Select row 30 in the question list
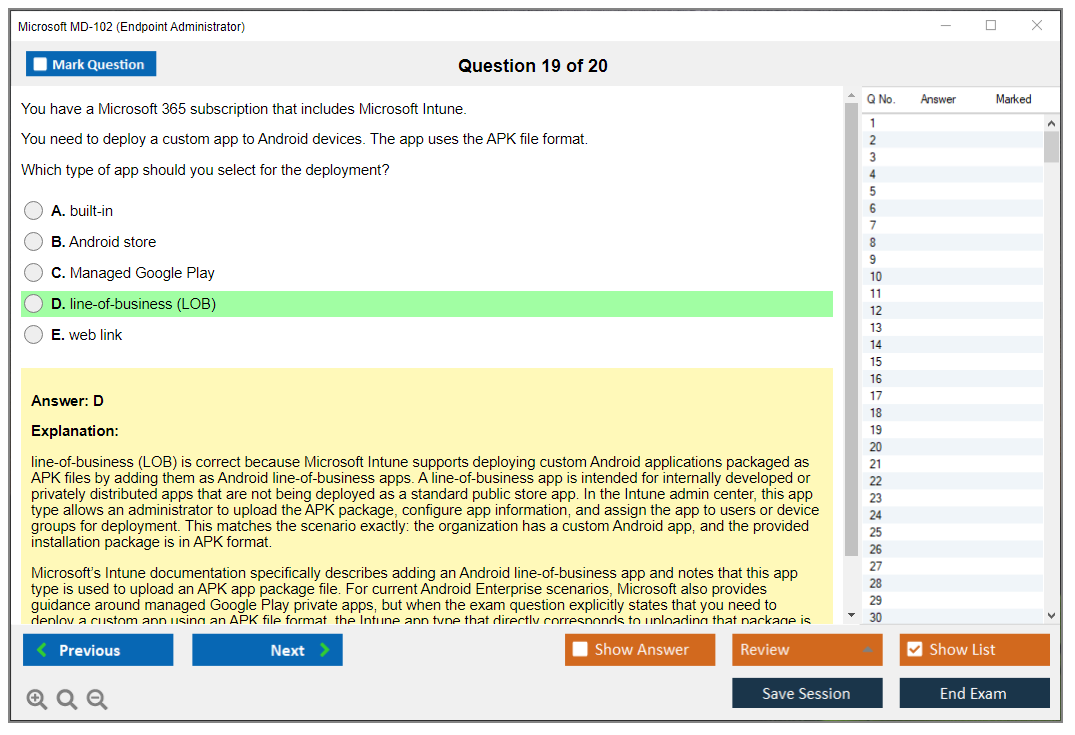 [953, 617]
